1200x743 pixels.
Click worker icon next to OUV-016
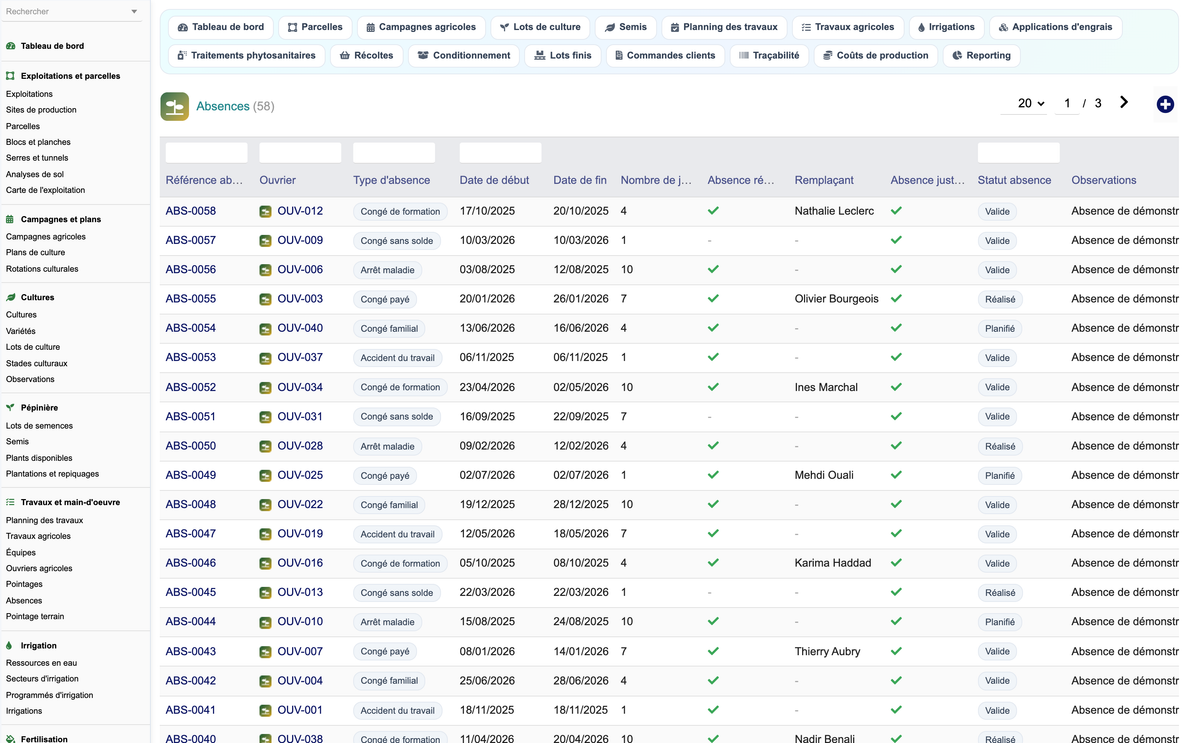click(265, 564)
